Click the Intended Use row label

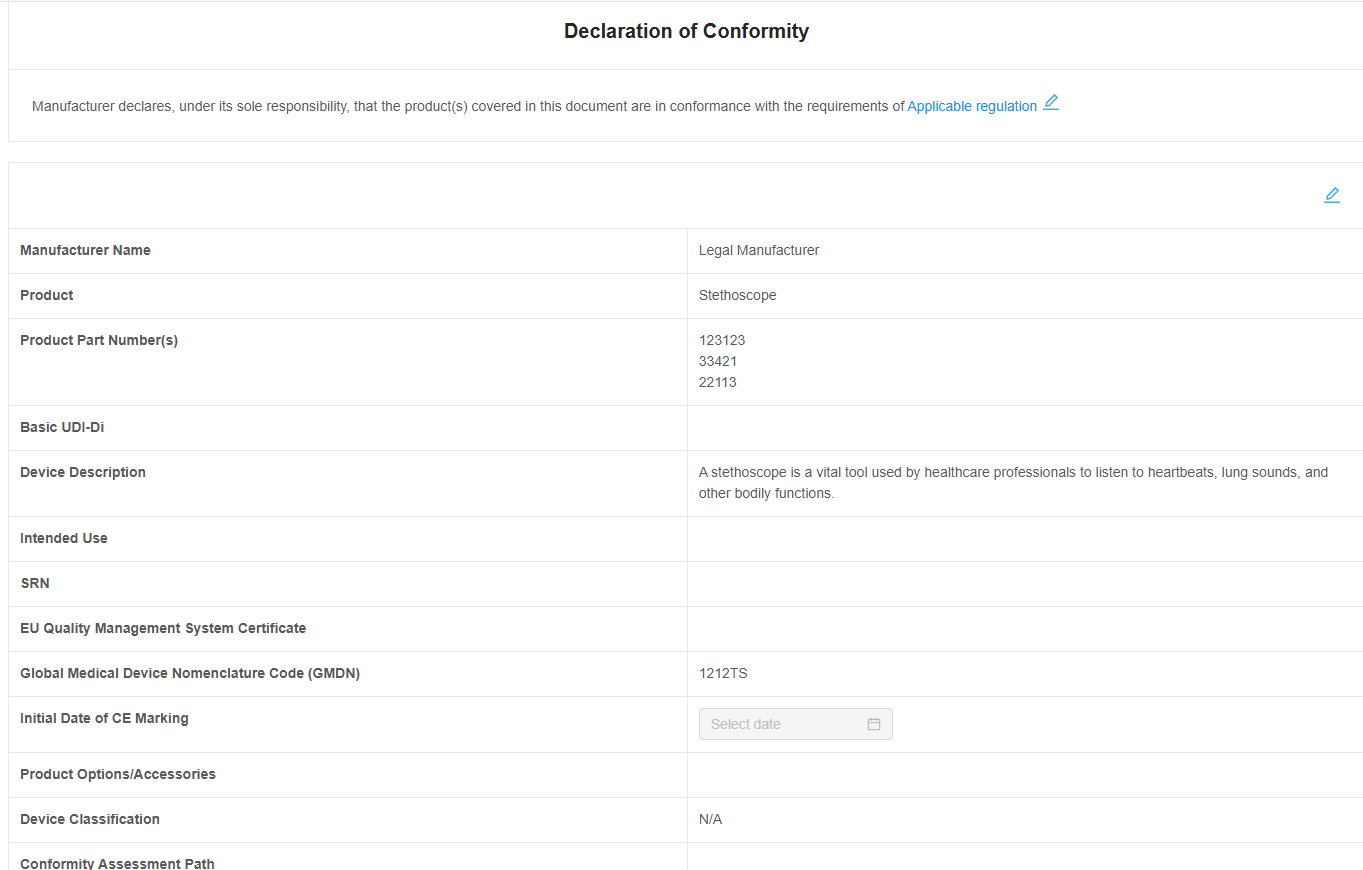pyautogui.click(x=64, y=538)
